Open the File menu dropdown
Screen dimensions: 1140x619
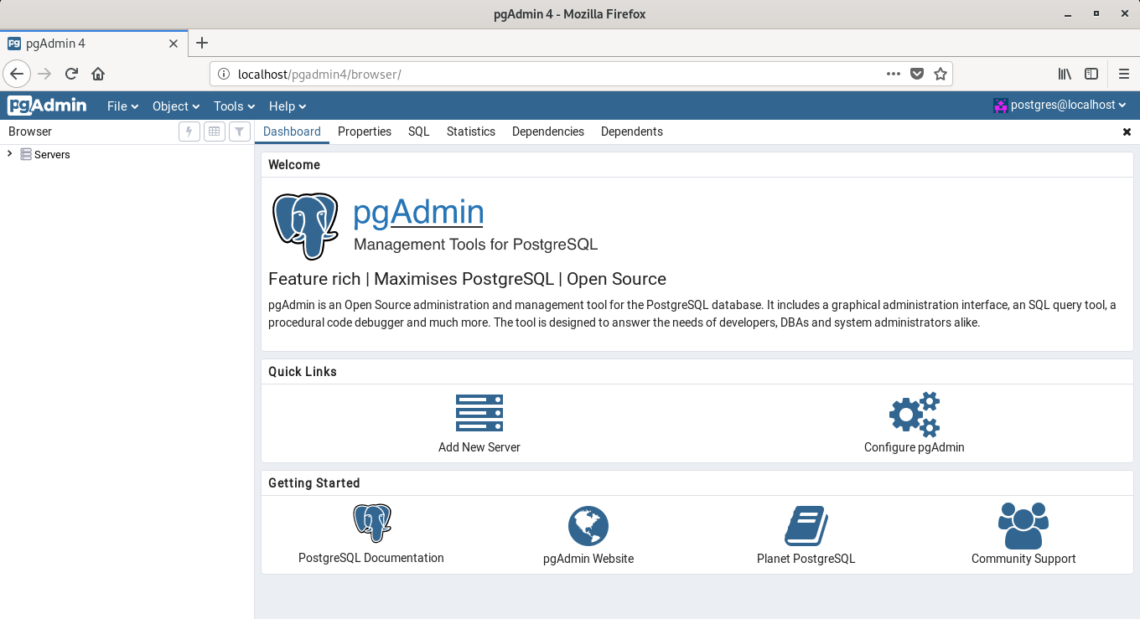[122, 106]
